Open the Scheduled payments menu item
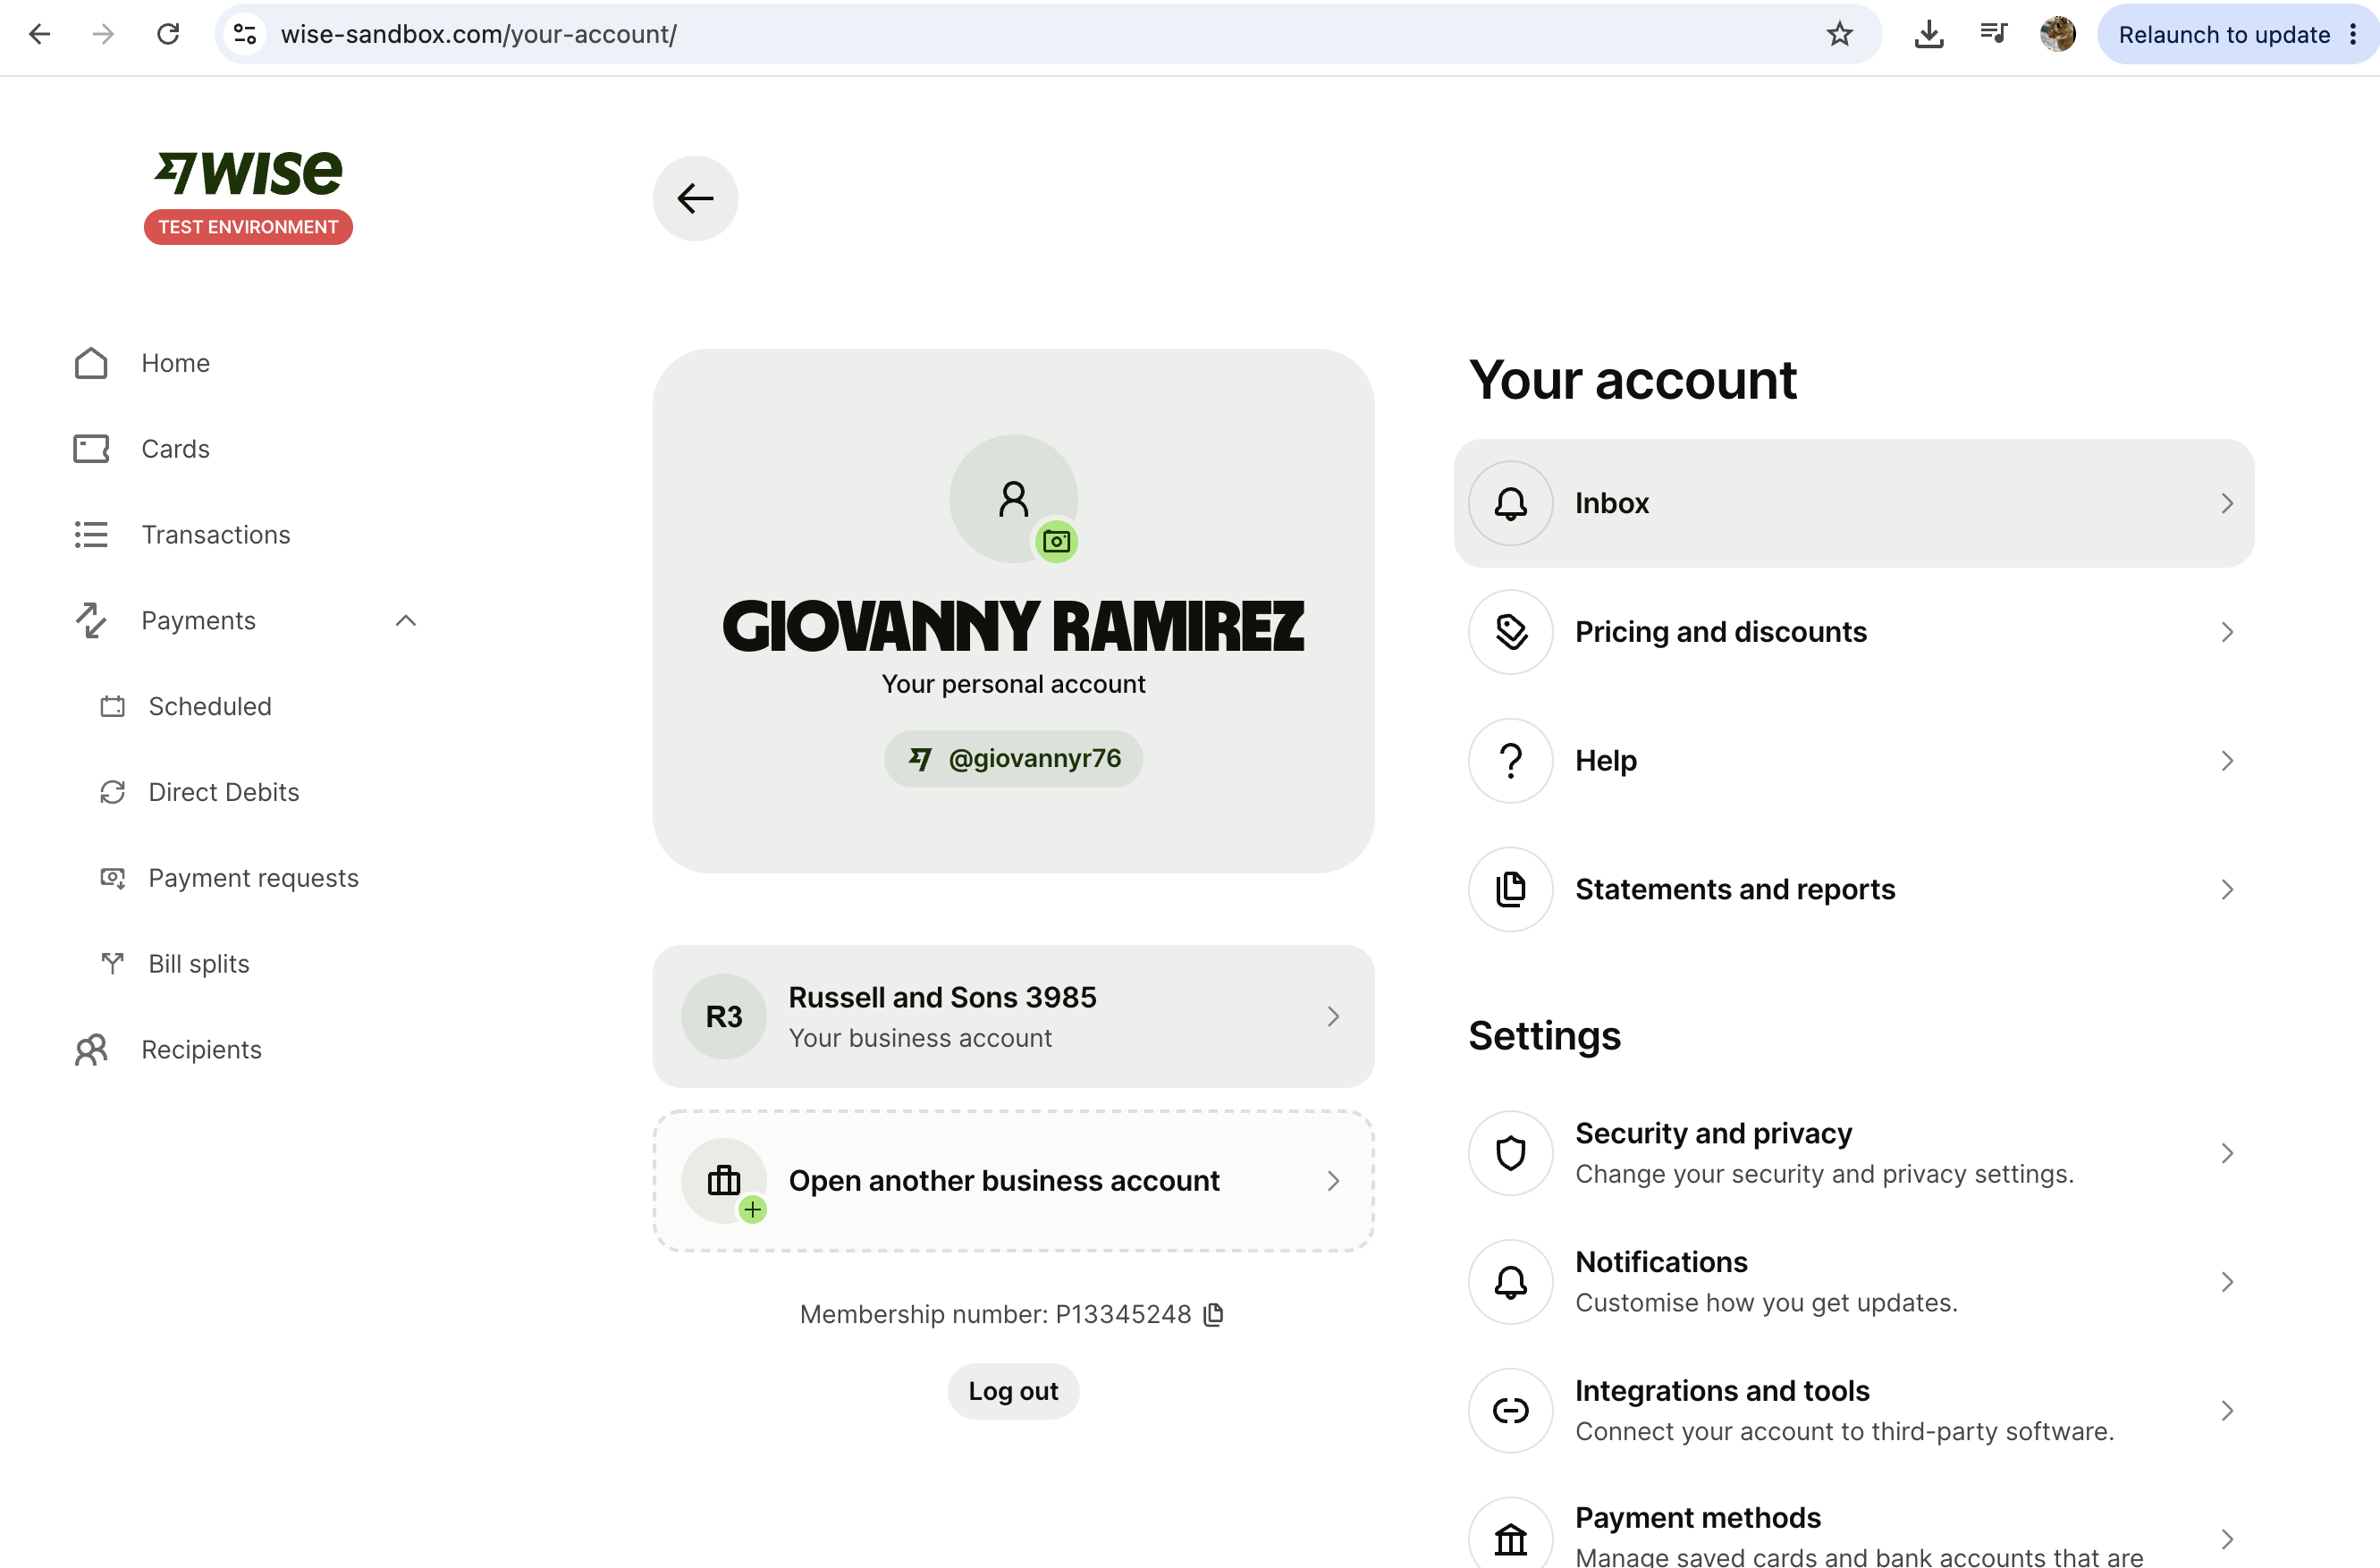Image resolution: width=2380 pixels, height=1568 pixels. pos(210,707)
